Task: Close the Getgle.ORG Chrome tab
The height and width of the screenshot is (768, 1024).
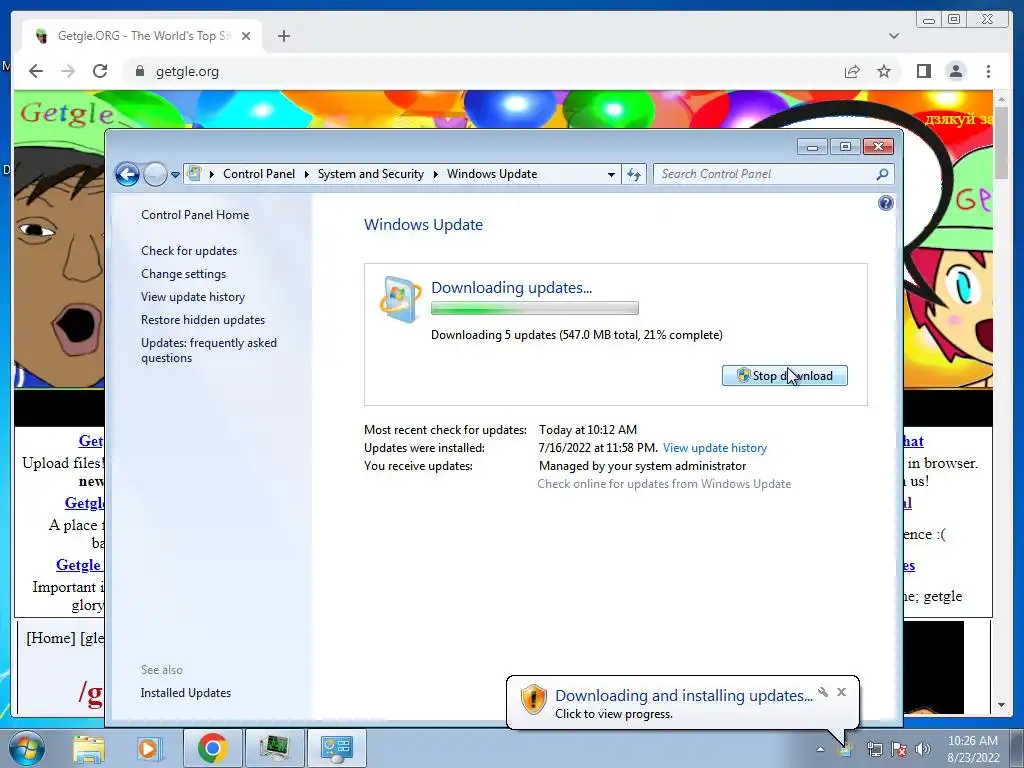Action: coord(246,36)
